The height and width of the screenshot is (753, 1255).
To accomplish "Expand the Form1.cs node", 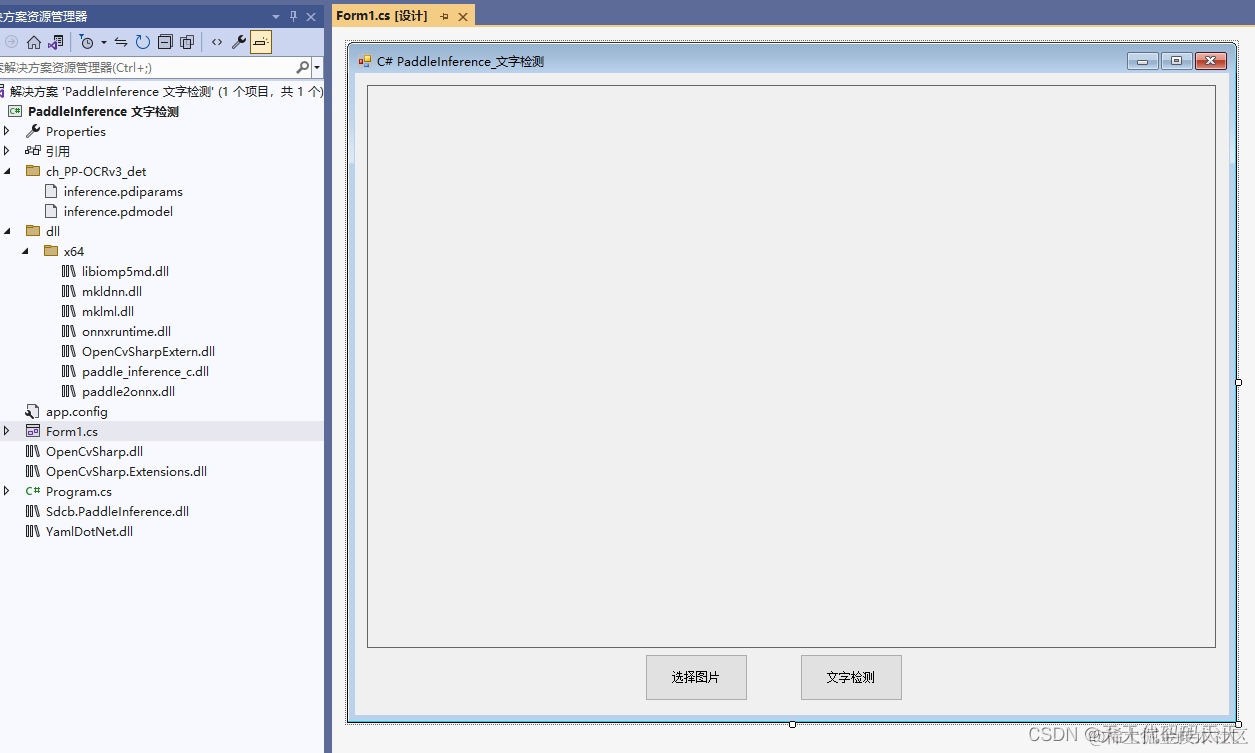I will click(7, 431).
